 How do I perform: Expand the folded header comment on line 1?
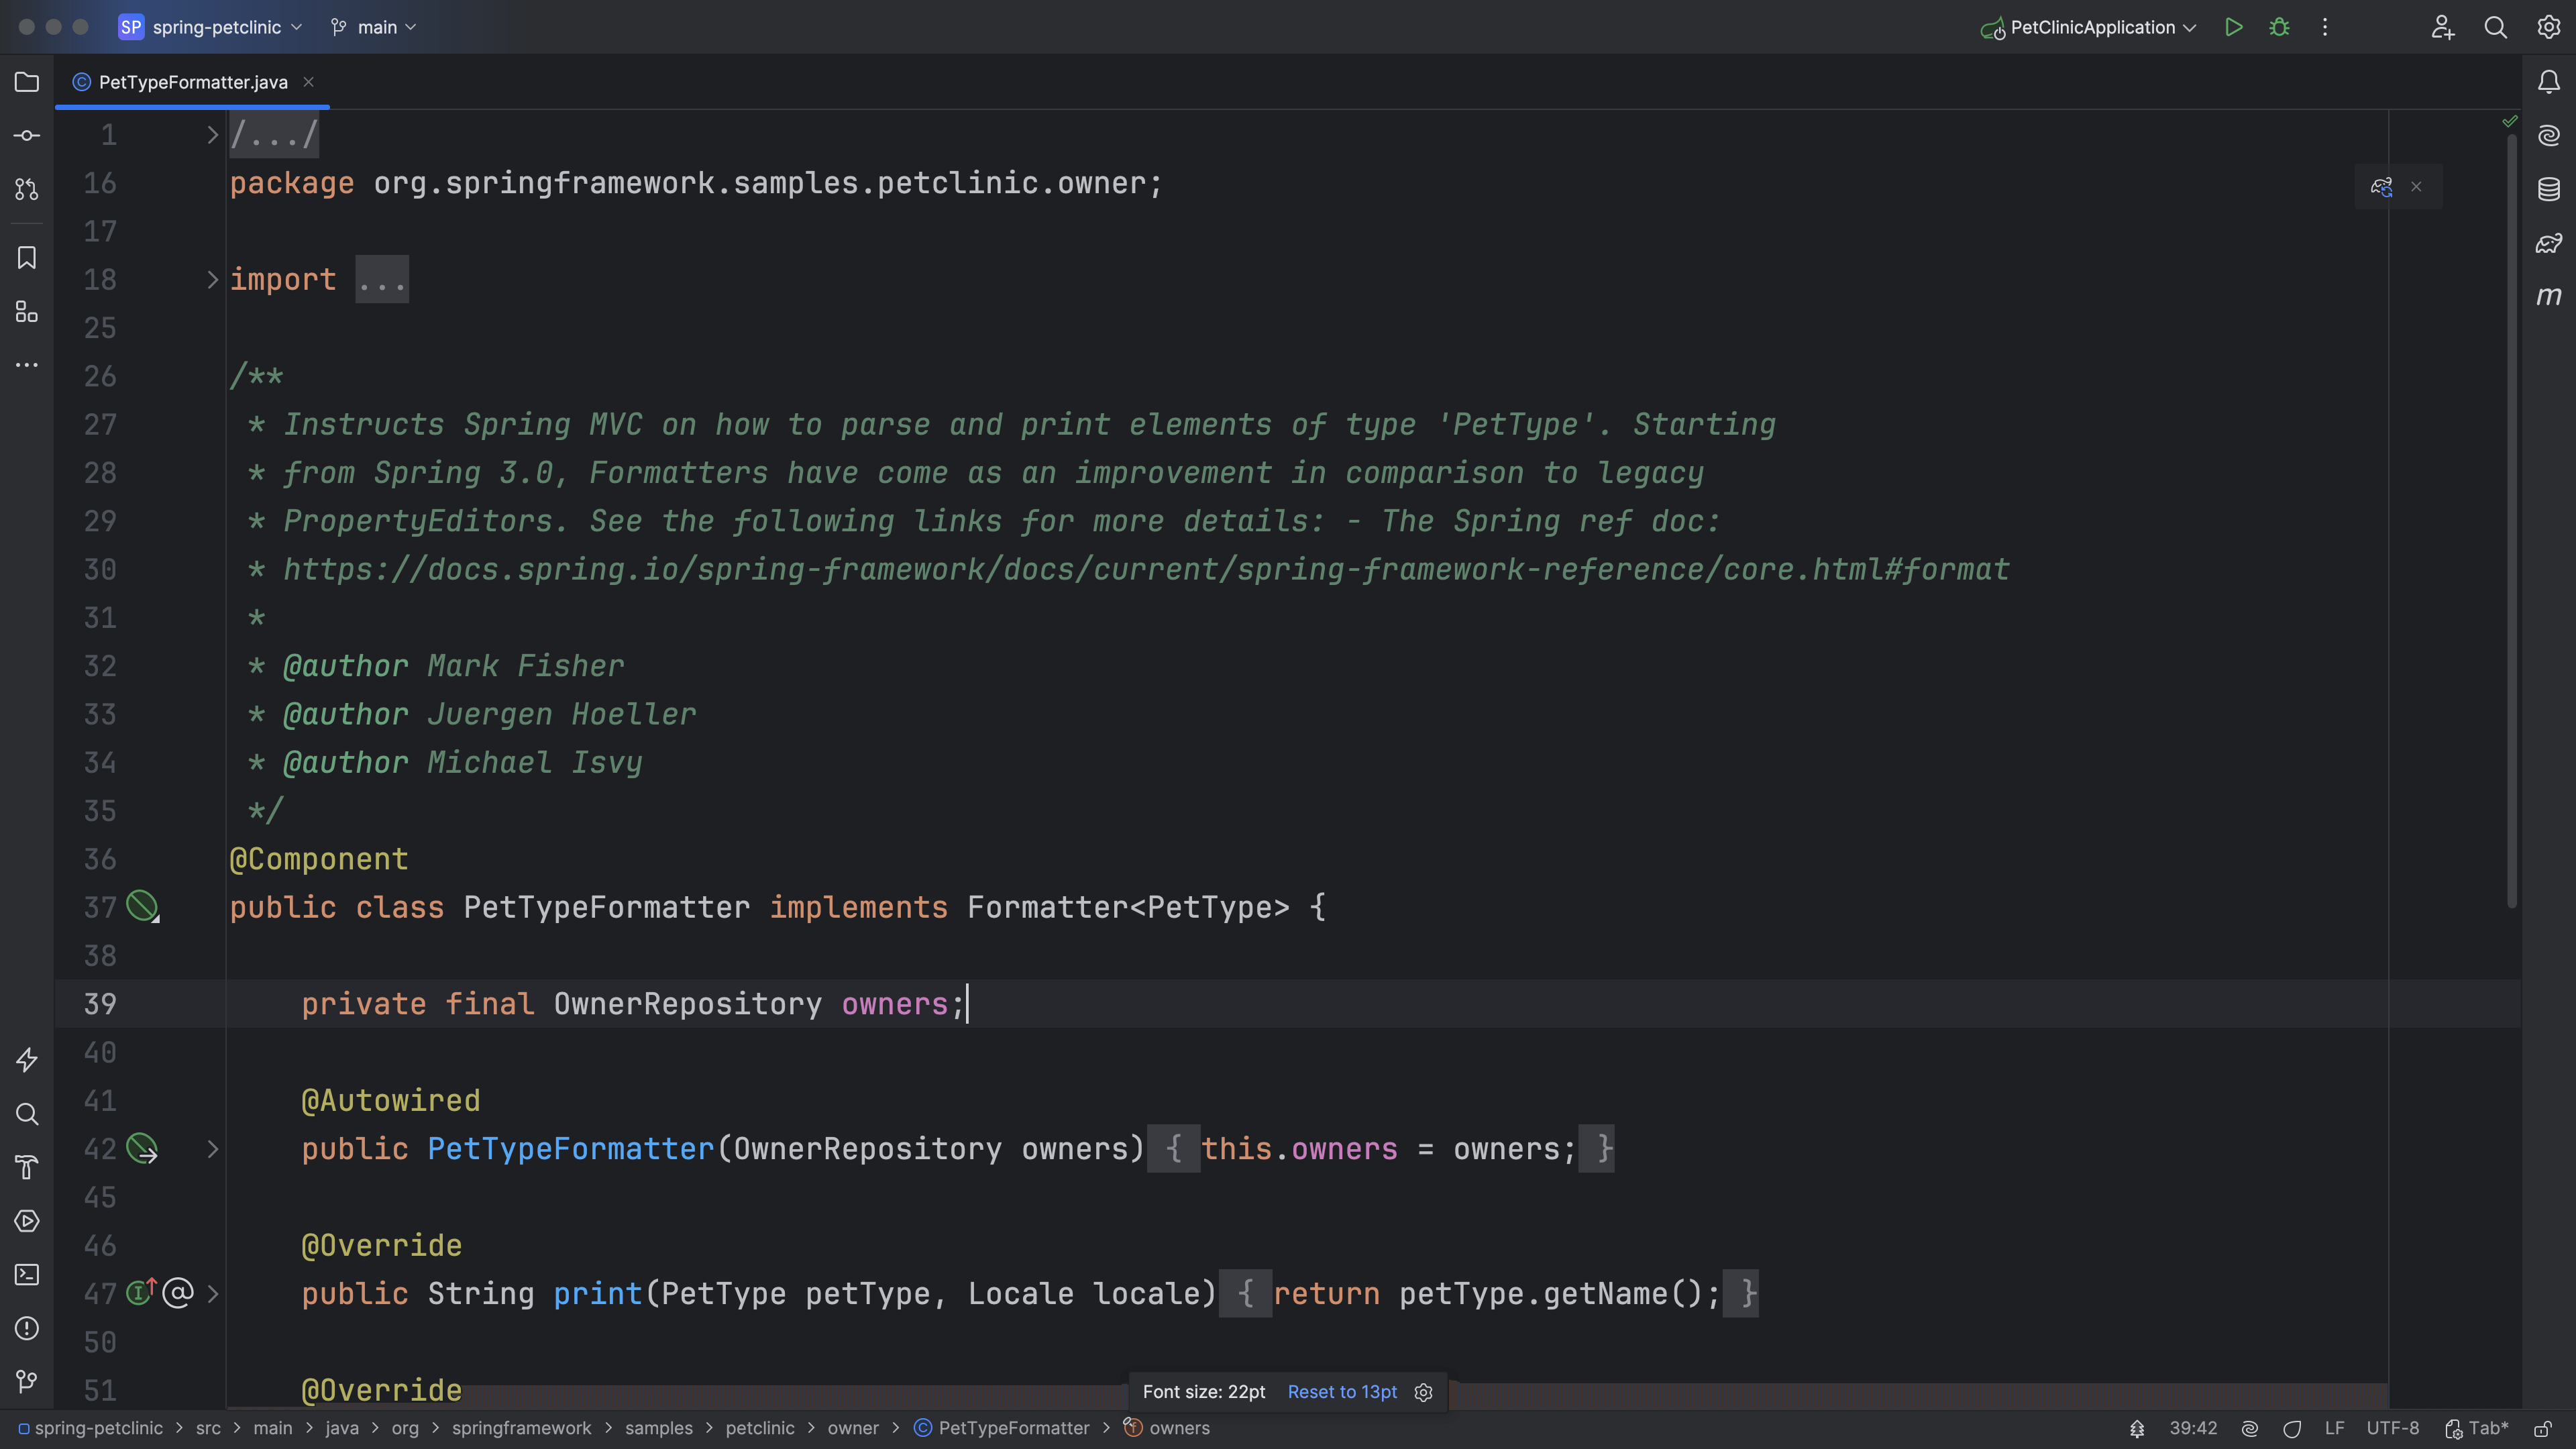[212, 134]
